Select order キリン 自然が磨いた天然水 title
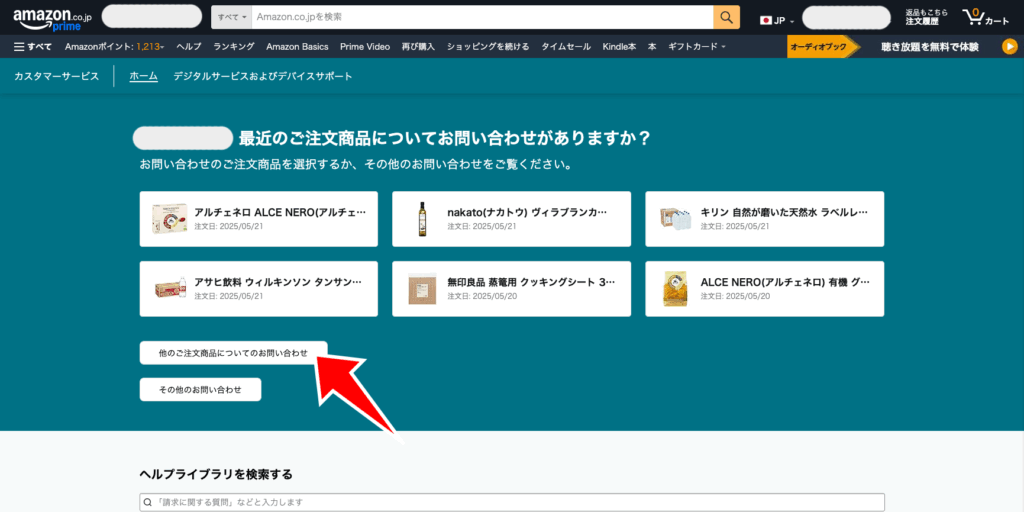Viewport: 1024px width, 512px height. pyautogui.click(x=784, y=212)
